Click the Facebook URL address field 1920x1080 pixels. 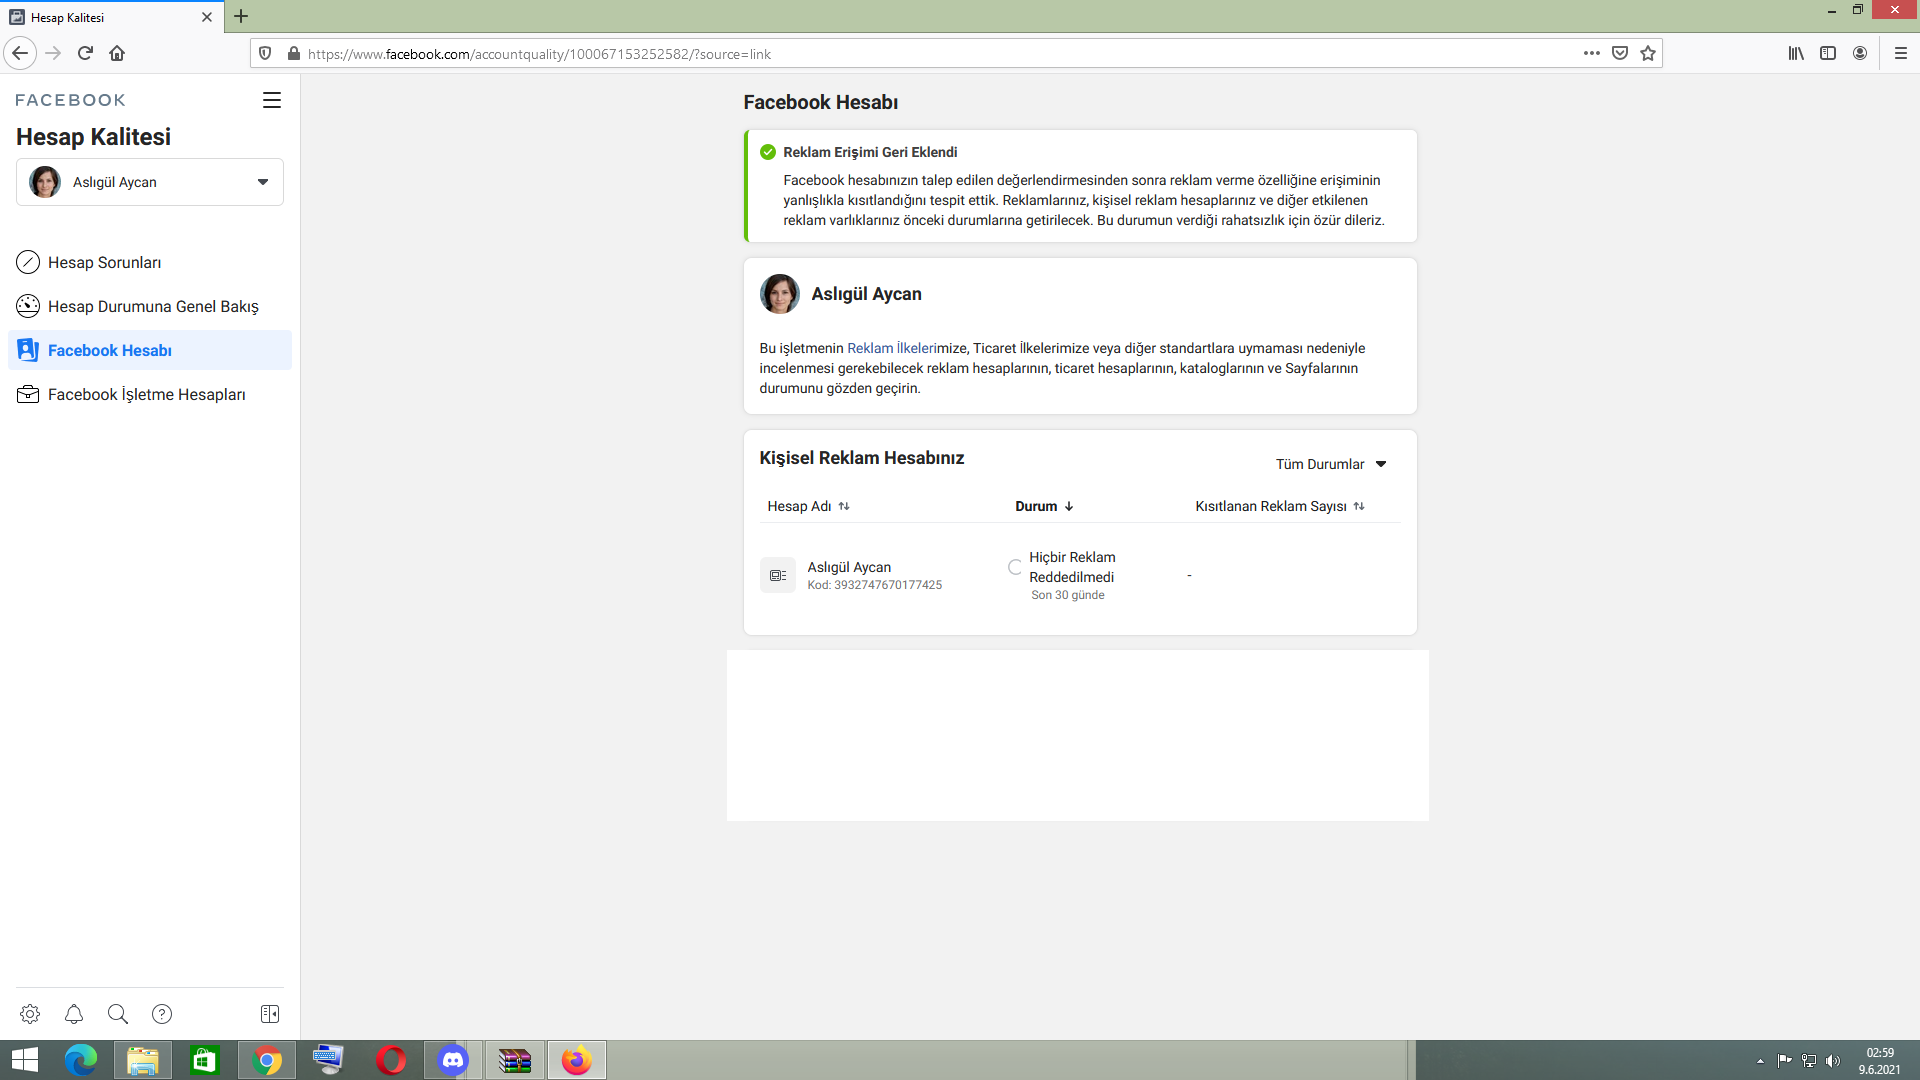(900, 54)
